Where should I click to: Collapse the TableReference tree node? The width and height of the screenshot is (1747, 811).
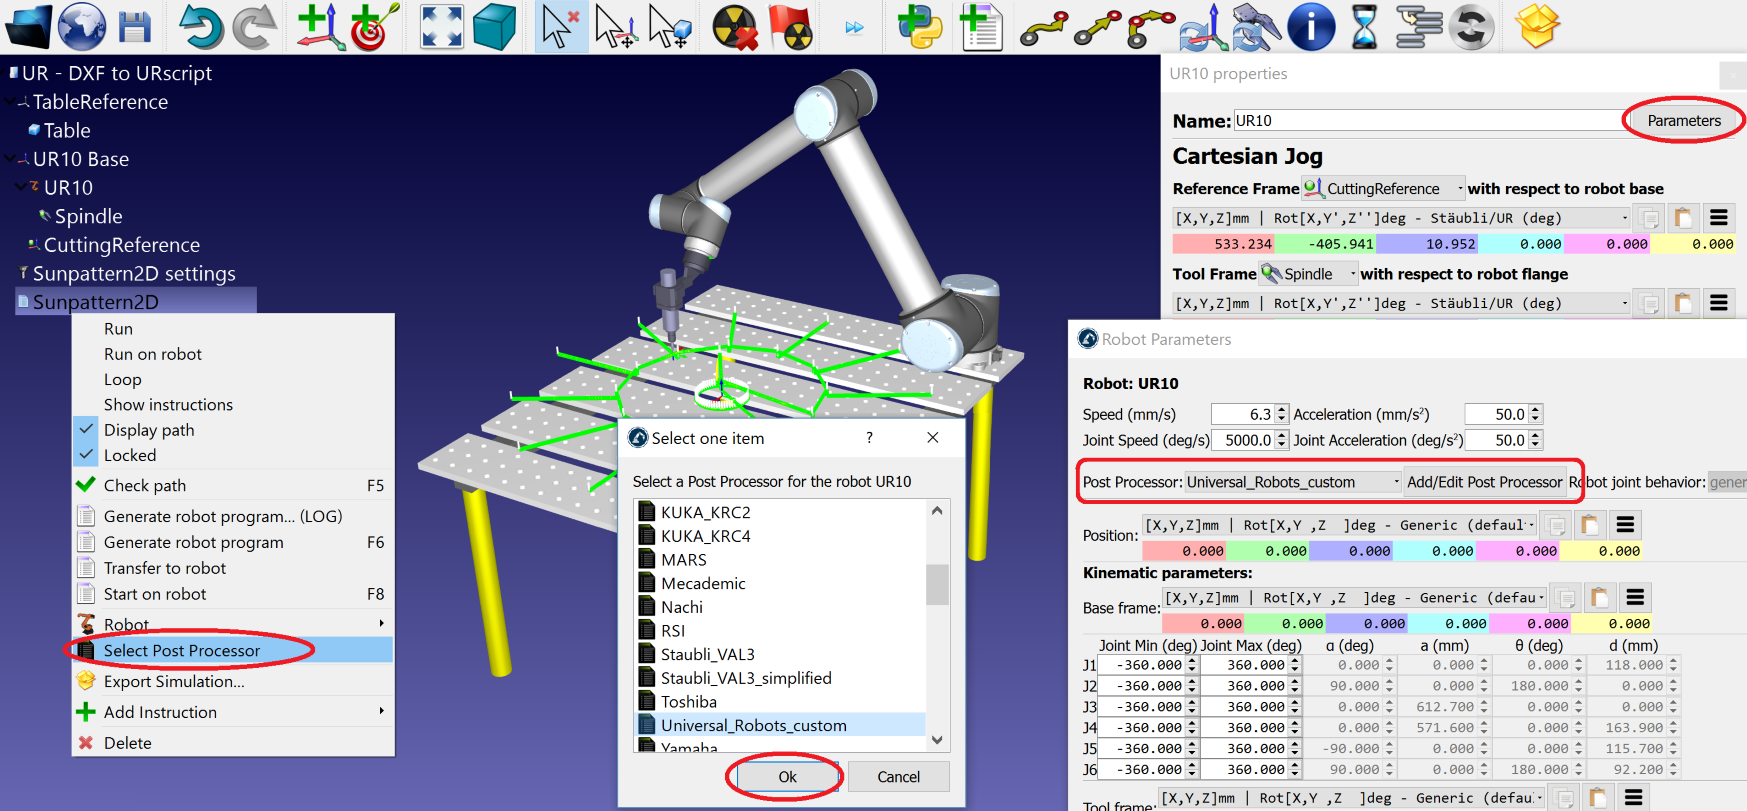click(x=10, y=102)
